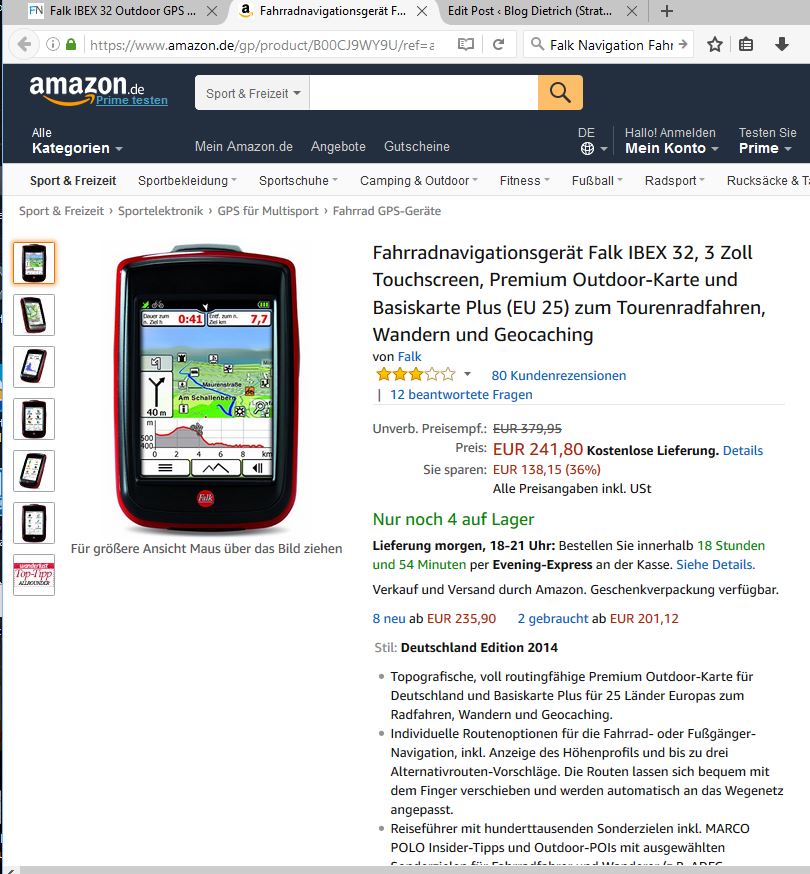810x874 pixels.
Task: Bookmark this page using the star icon
Action: [x=715, y=45]
